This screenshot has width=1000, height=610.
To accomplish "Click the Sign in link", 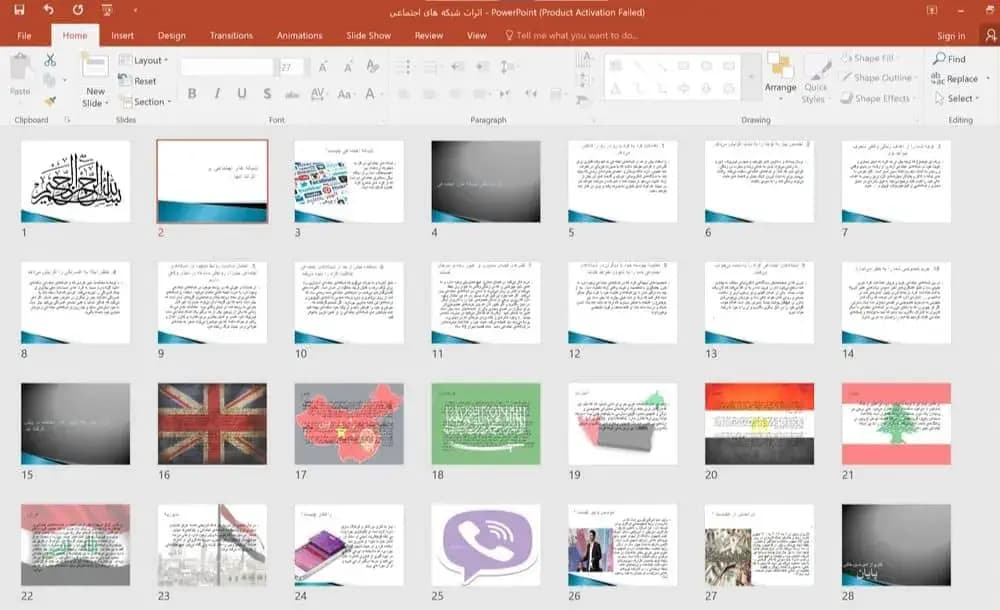I will [951, 36].
